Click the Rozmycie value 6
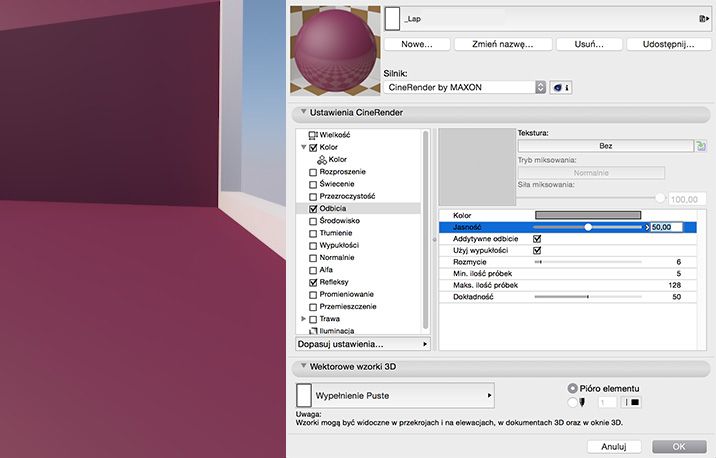This screenshot has height=458, width=716. tap(679, 262)
